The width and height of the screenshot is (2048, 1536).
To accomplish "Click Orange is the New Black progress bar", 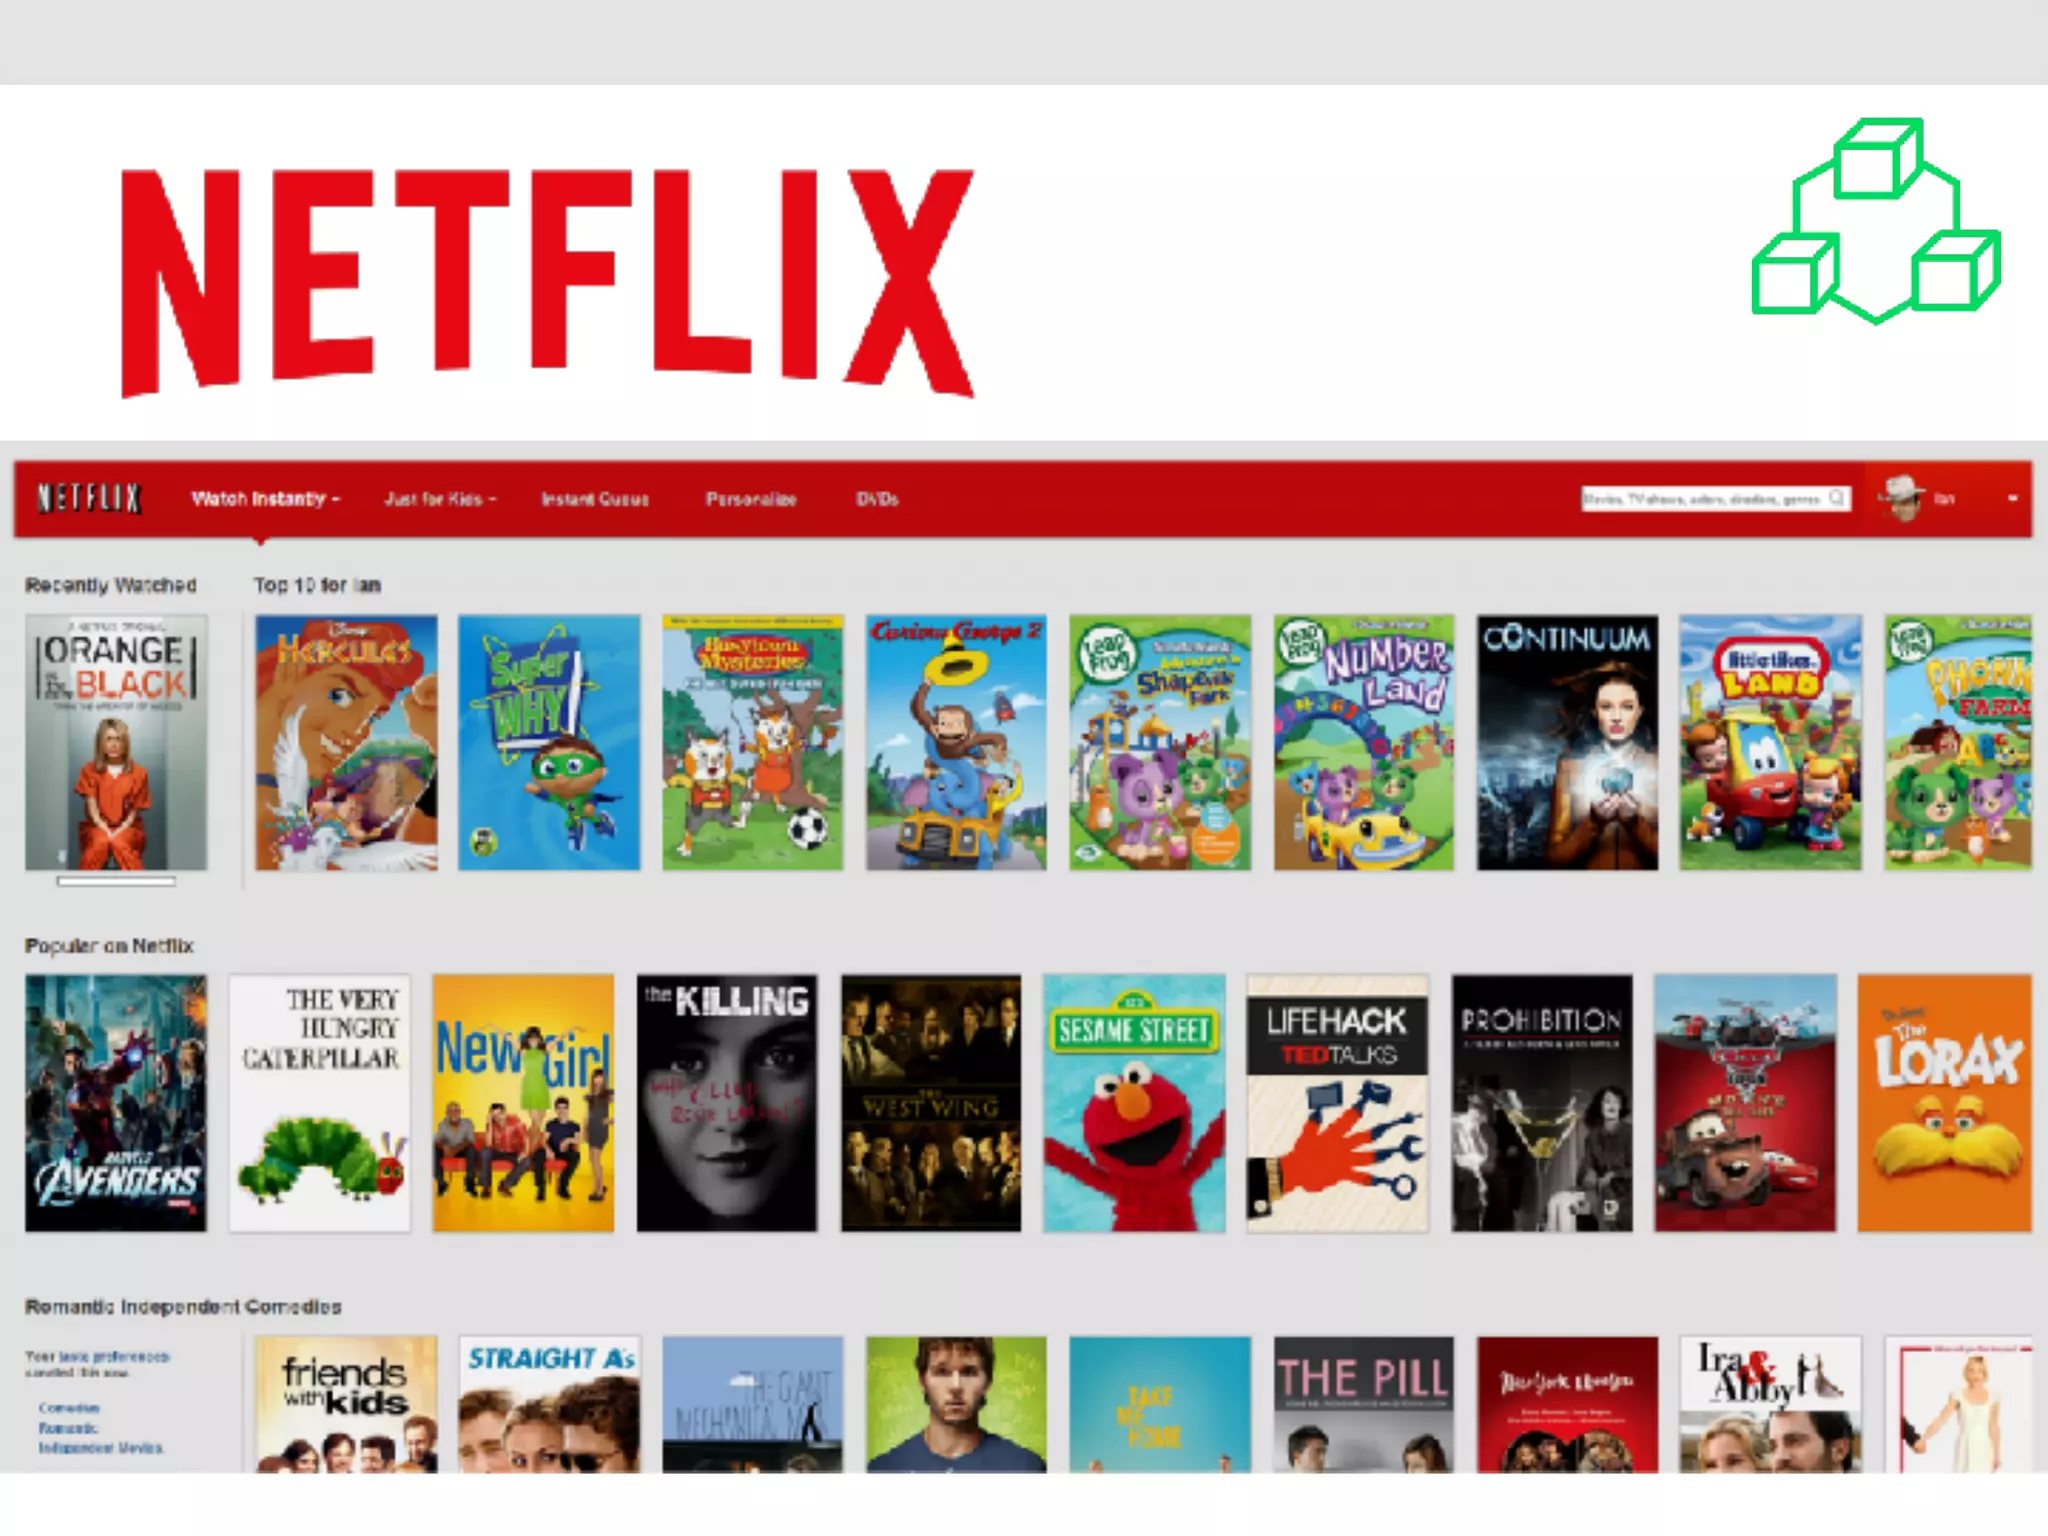I will pyautogui.click(x=116, y=881).
